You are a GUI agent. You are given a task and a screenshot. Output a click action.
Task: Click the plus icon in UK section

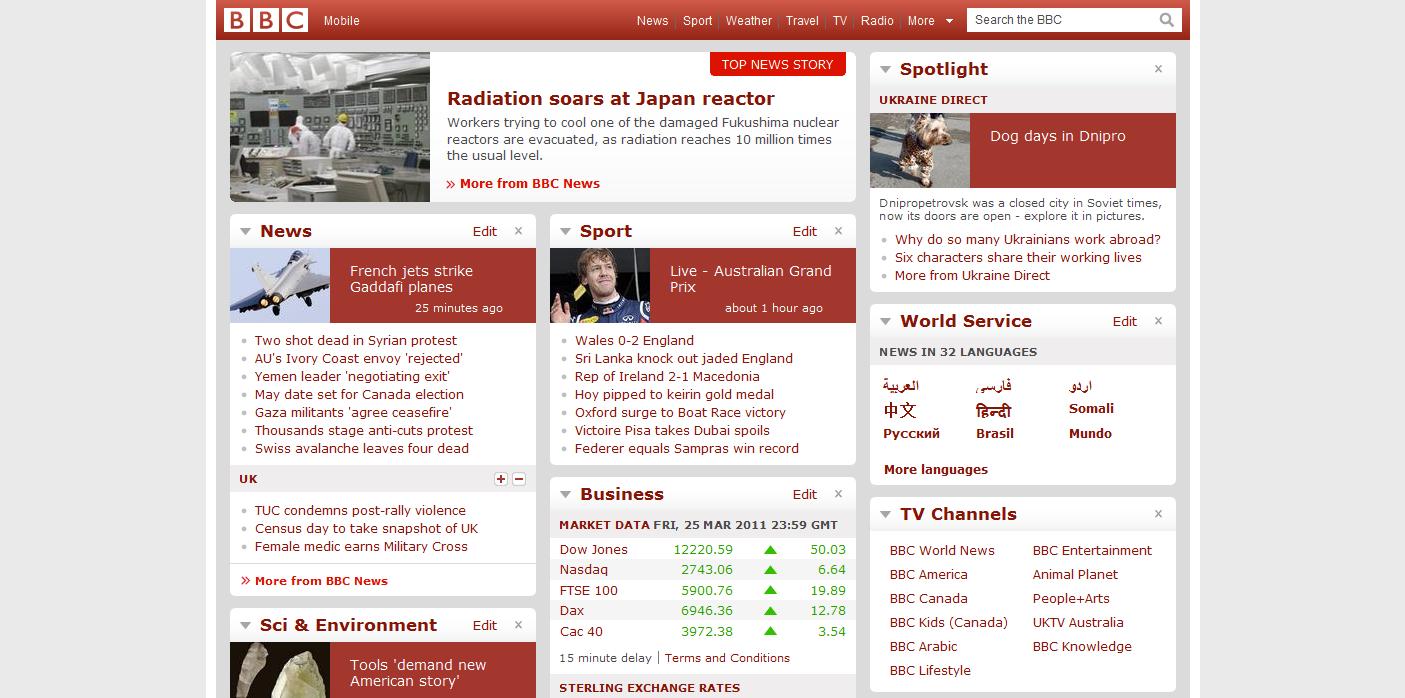[x=501, y=479]
